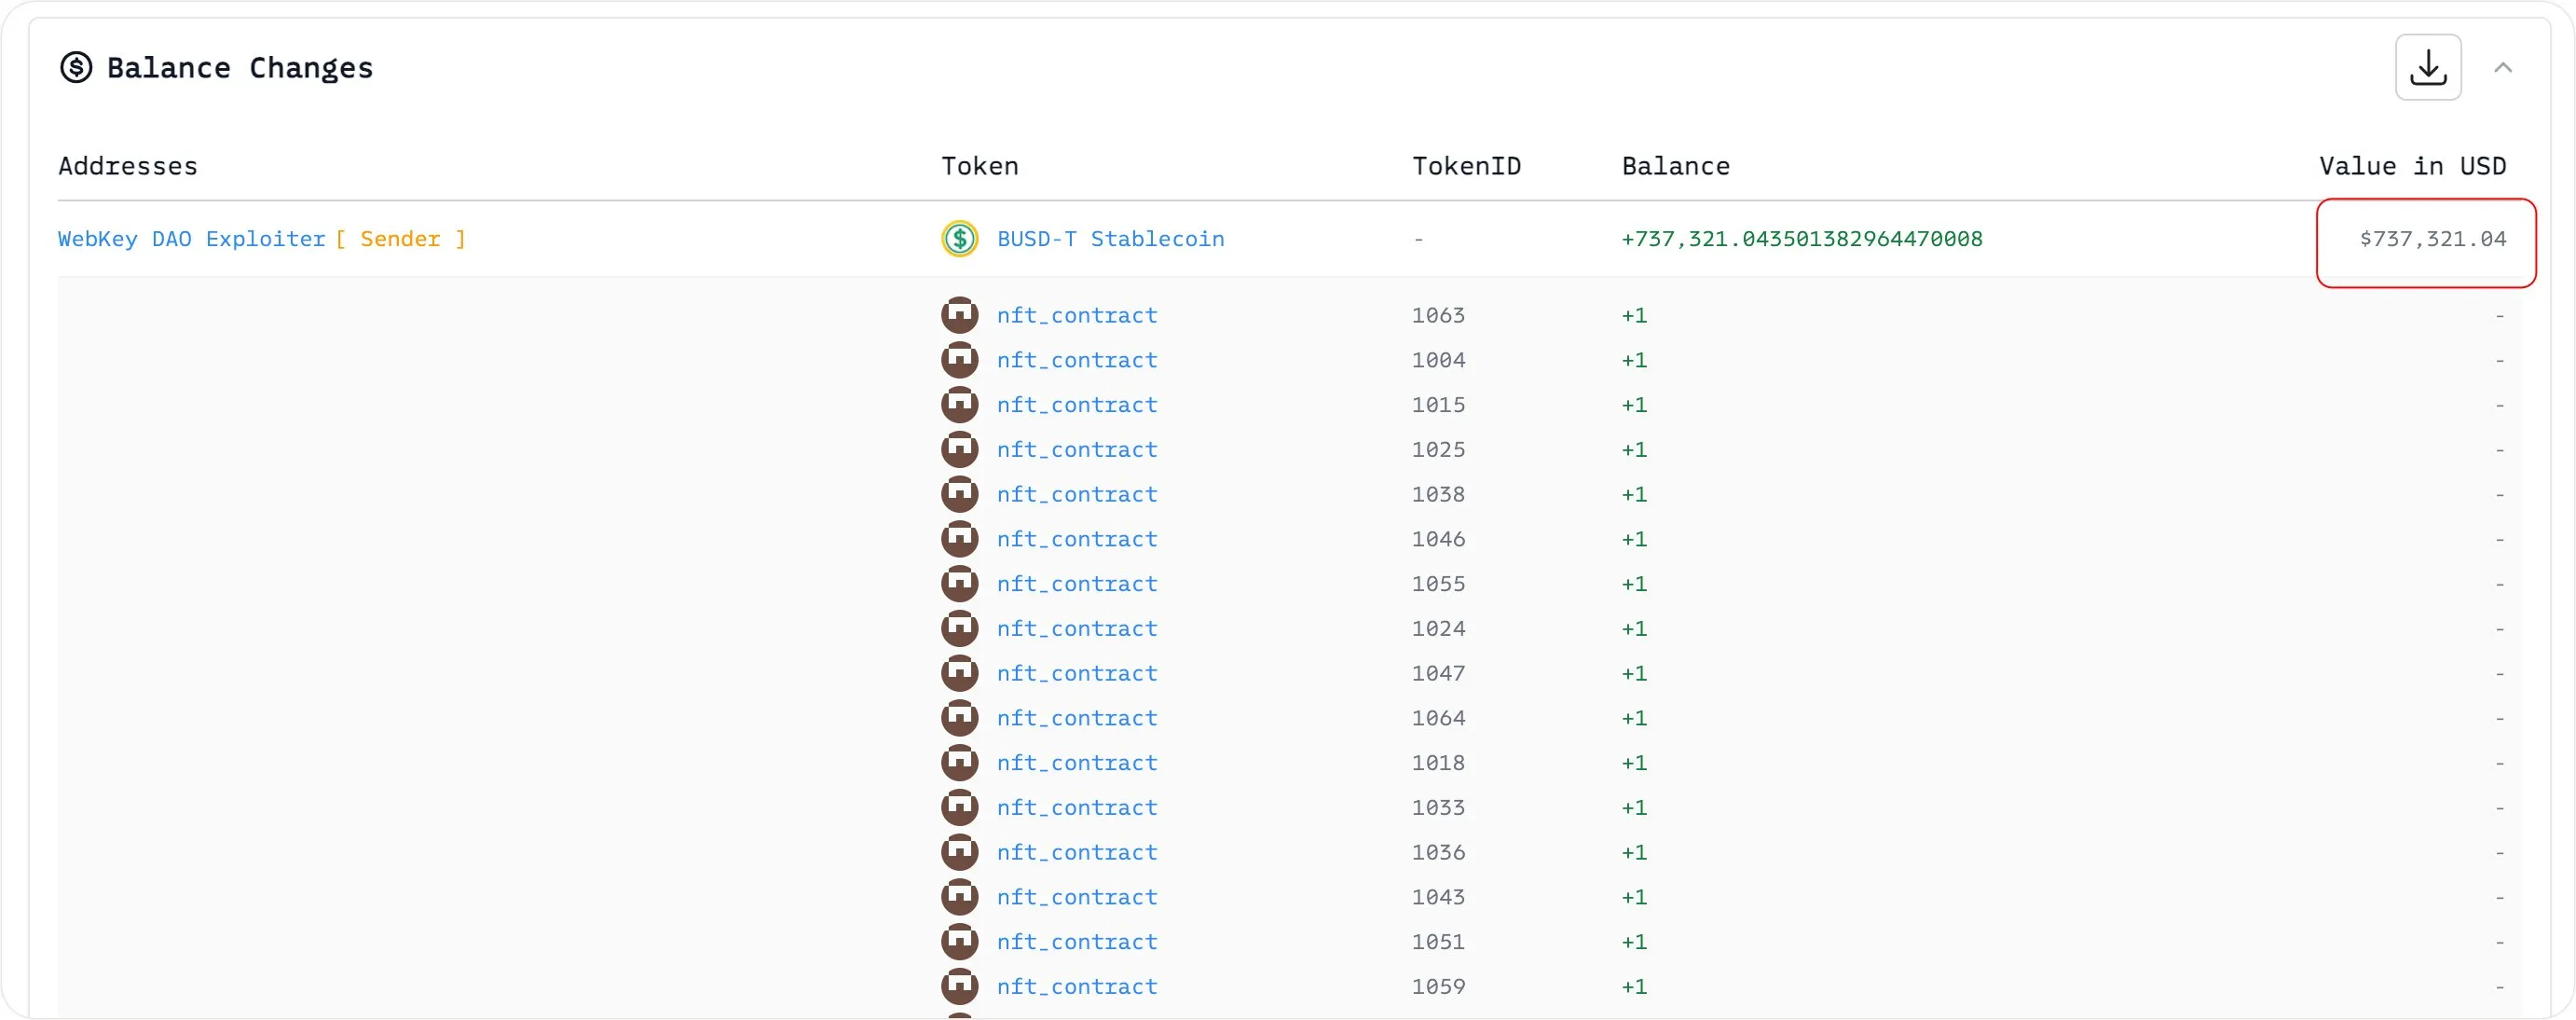
Task: Click nft_contract icon for token 1059
Action: 959,986
